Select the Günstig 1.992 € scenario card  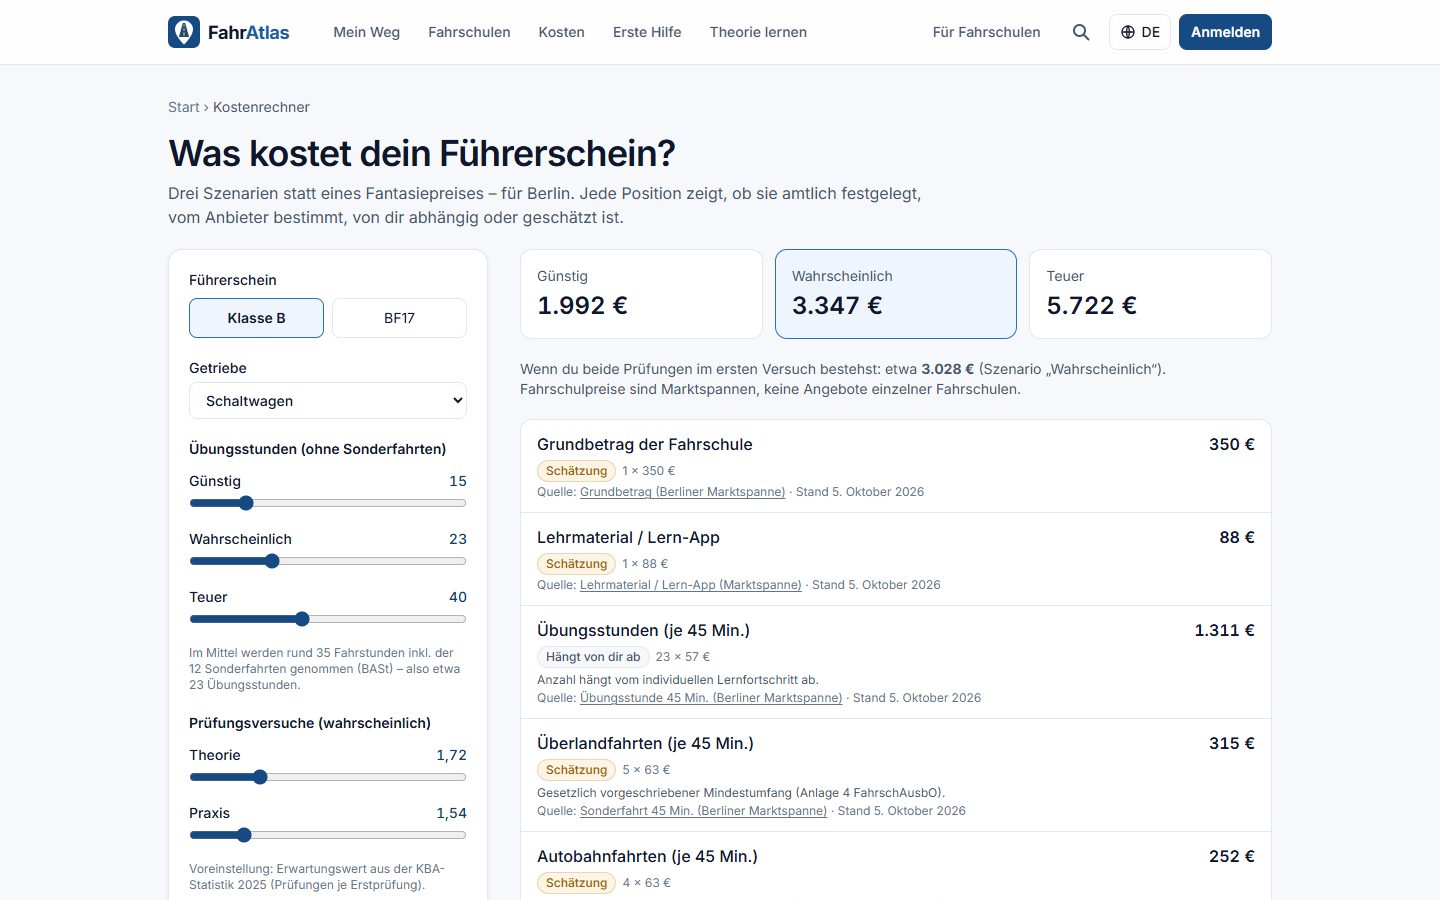click(641, 294)
